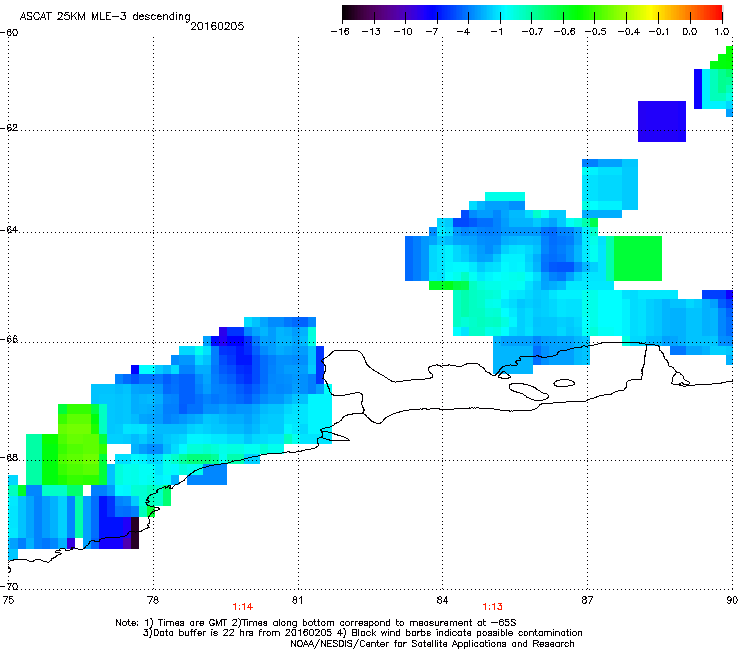Click the dark purple square near 62S 89E
740x650 pixels.
point(662,121)
